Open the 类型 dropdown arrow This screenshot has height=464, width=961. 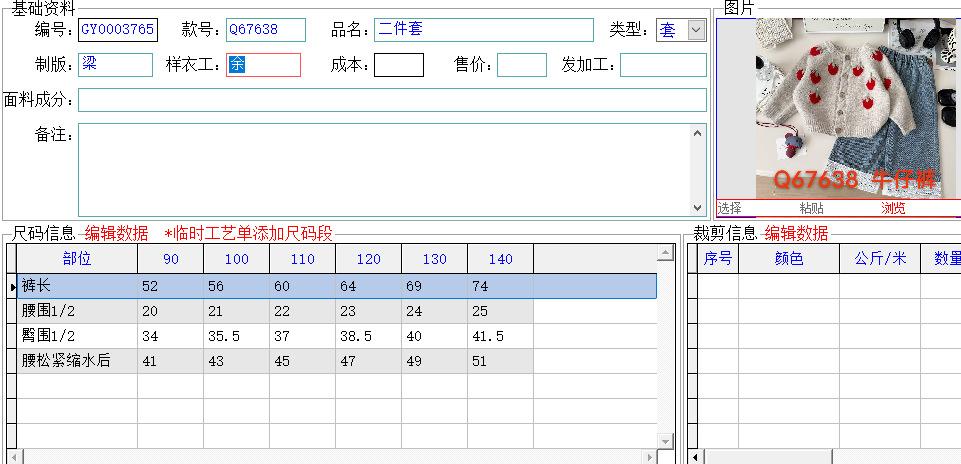tap(696, 30)
